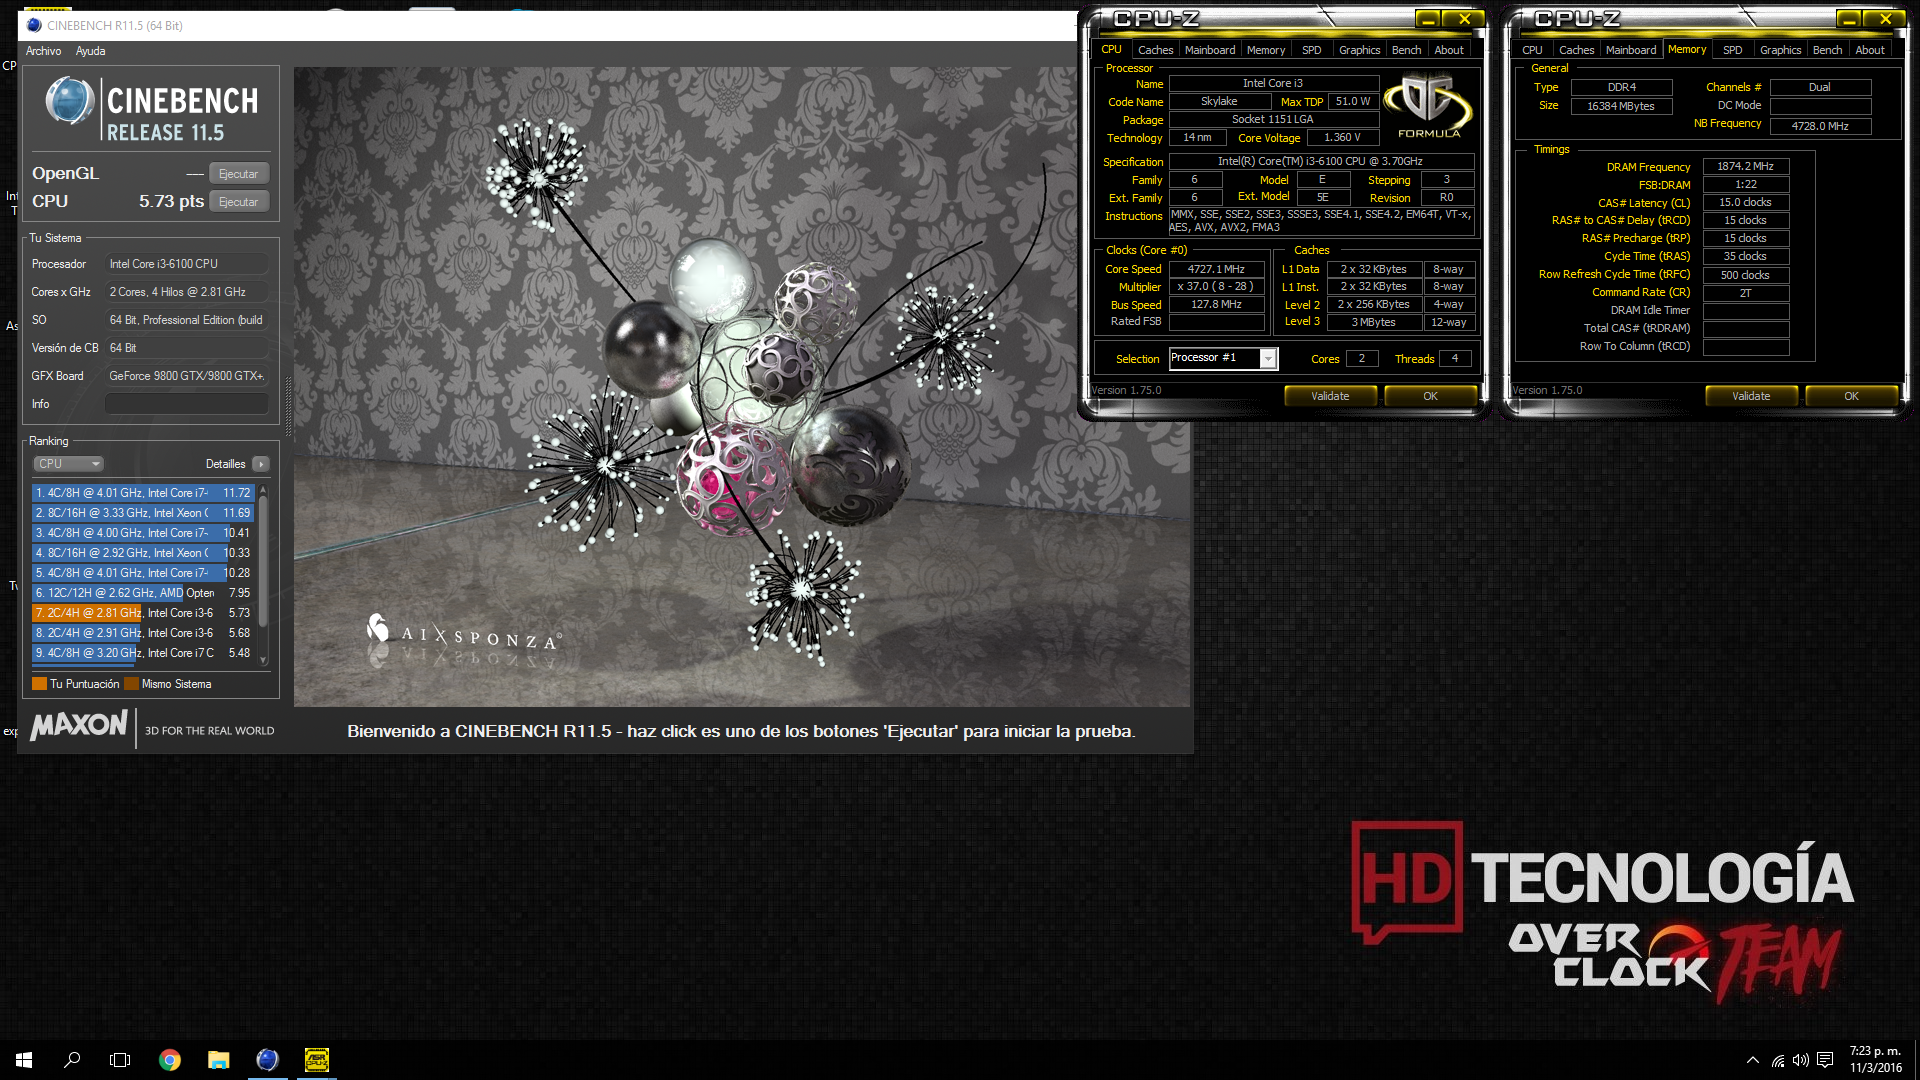This screenshot has width=1920, height=1080.
Task: Open Graphics tab in left CPU-Z
Action: coord(1359,50)
